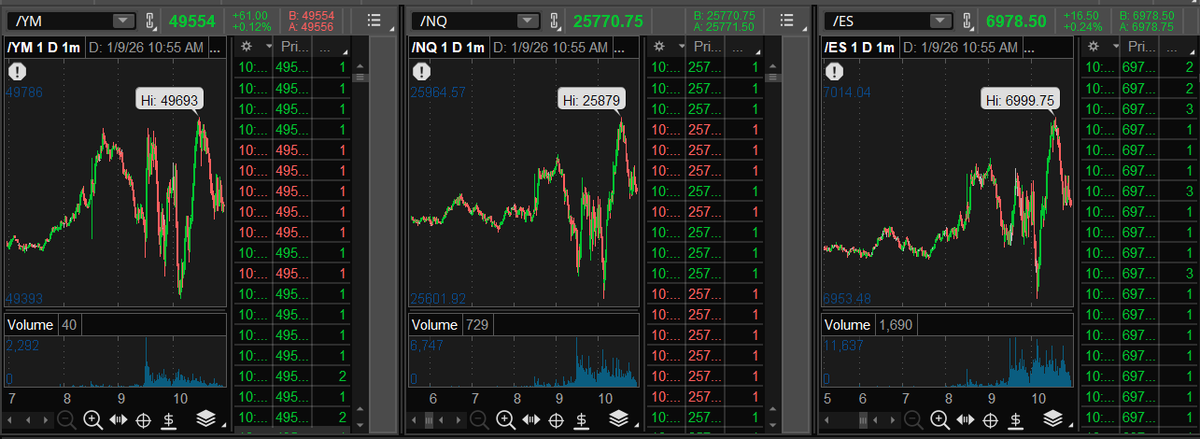Open the list menu icon in /NQ header
This screenshot has height=439, width=1200.
coord(786,21)
